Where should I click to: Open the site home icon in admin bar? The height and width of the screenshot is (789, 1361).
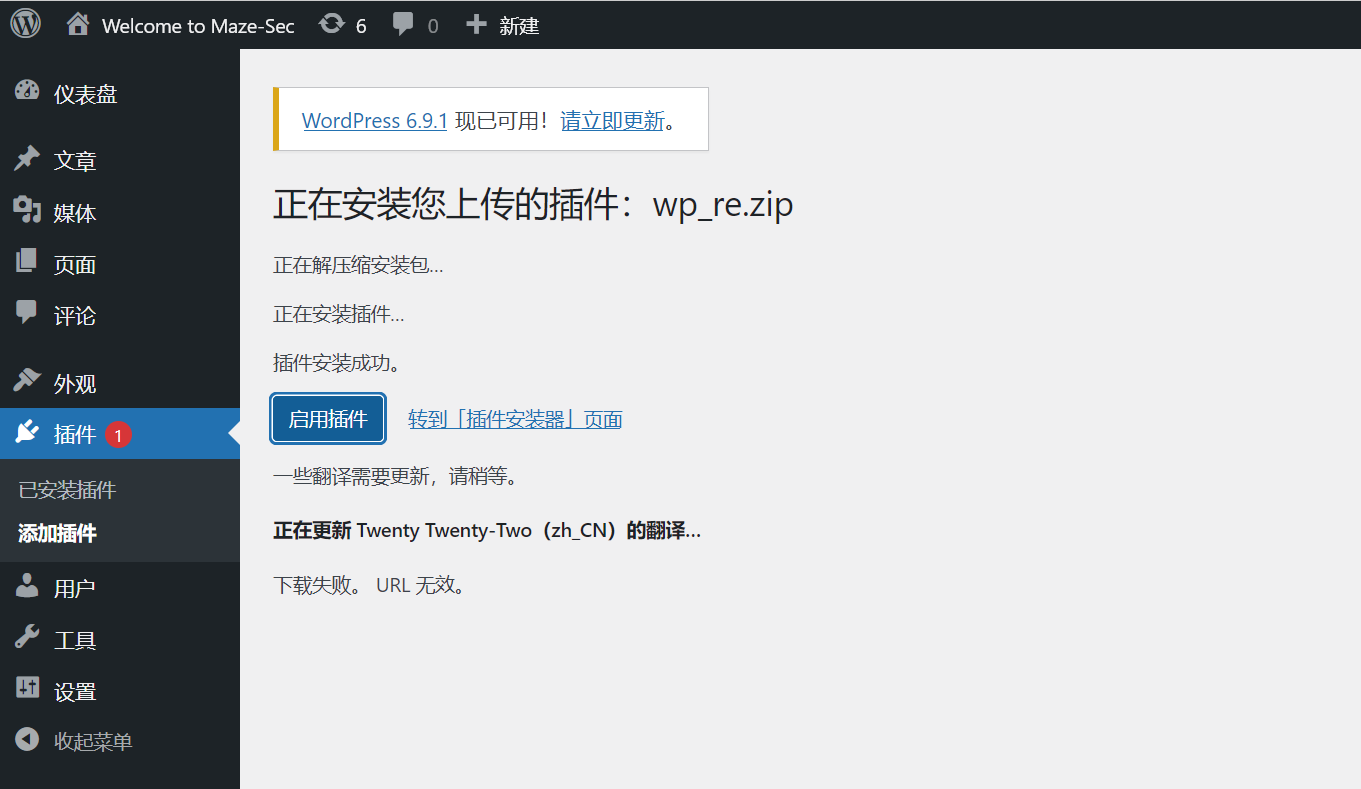(x=78, y=24)
